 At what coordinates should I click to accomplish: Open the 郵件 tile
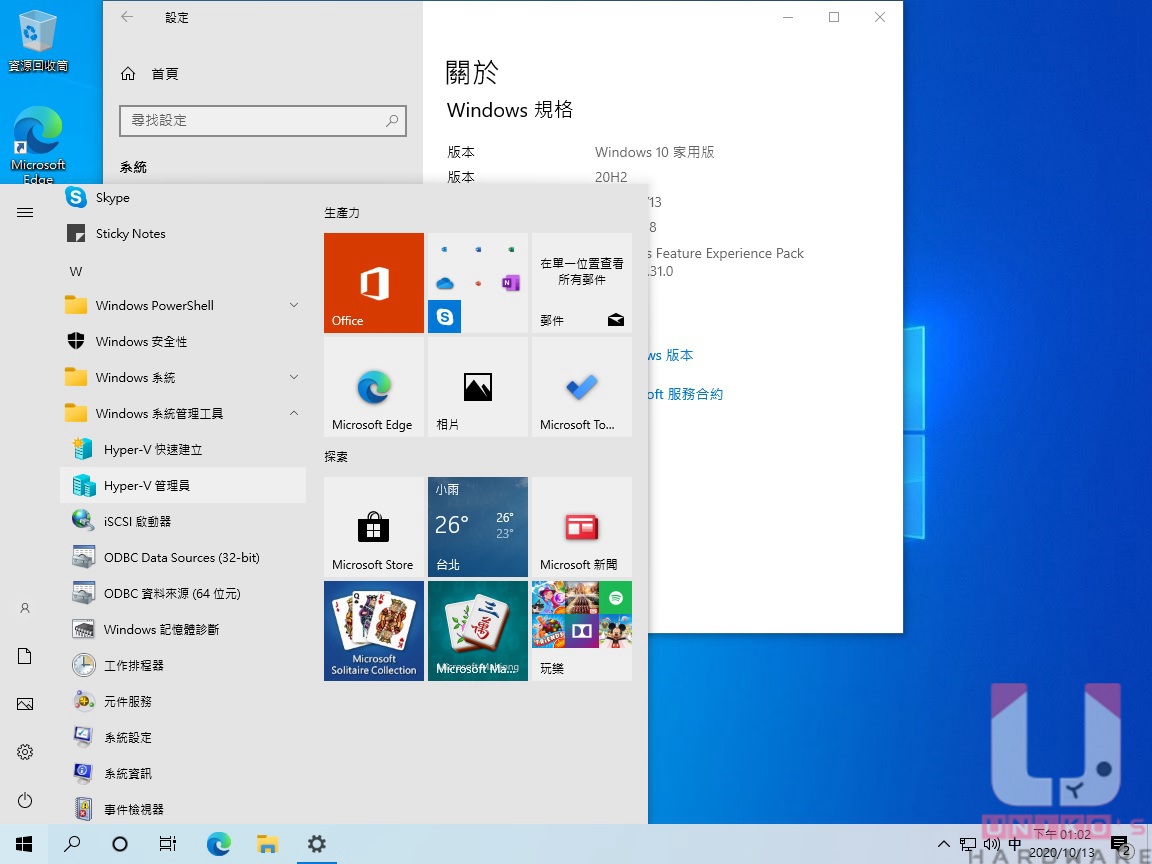tap(582, 283)
